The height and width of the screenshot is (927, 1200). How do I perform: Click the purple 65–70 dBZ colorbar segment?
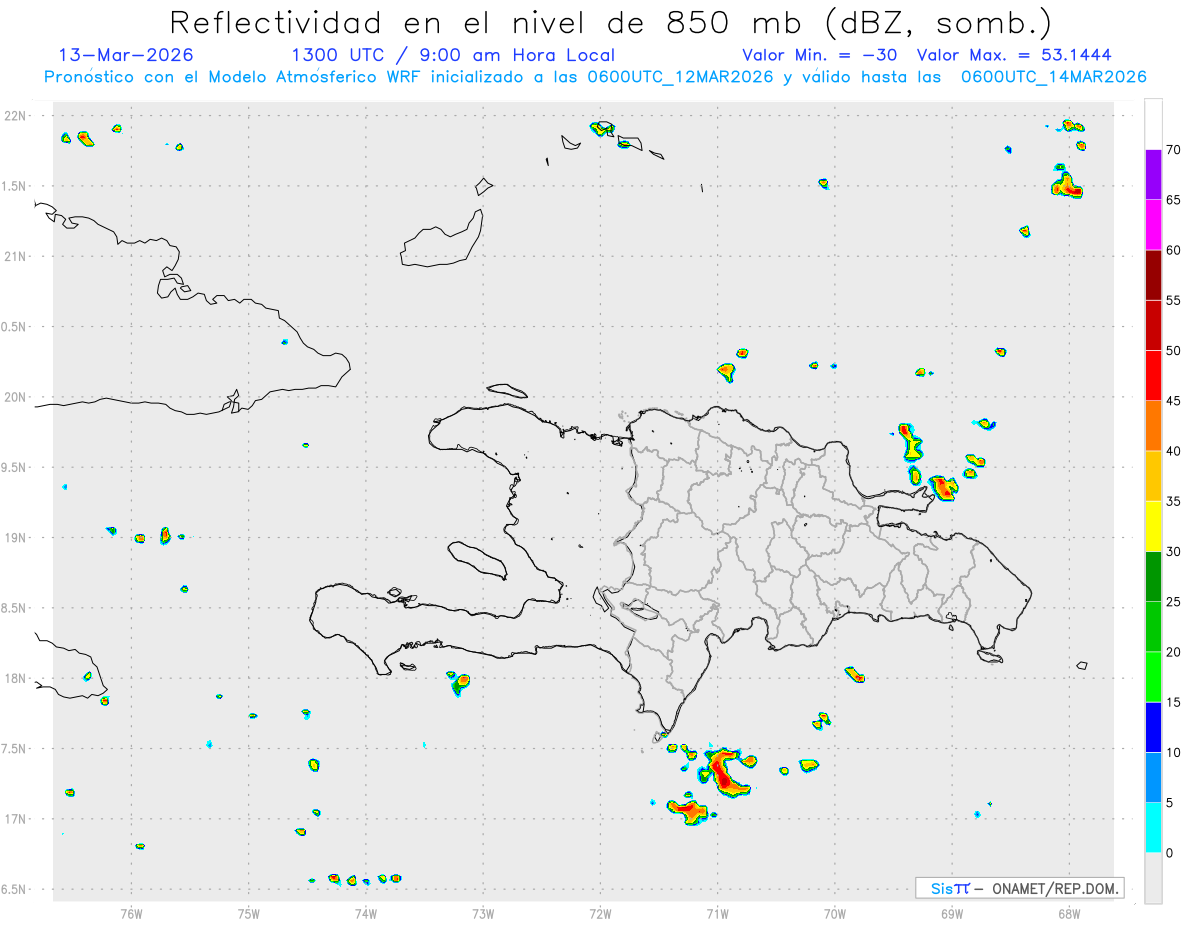coord(1153,175)
